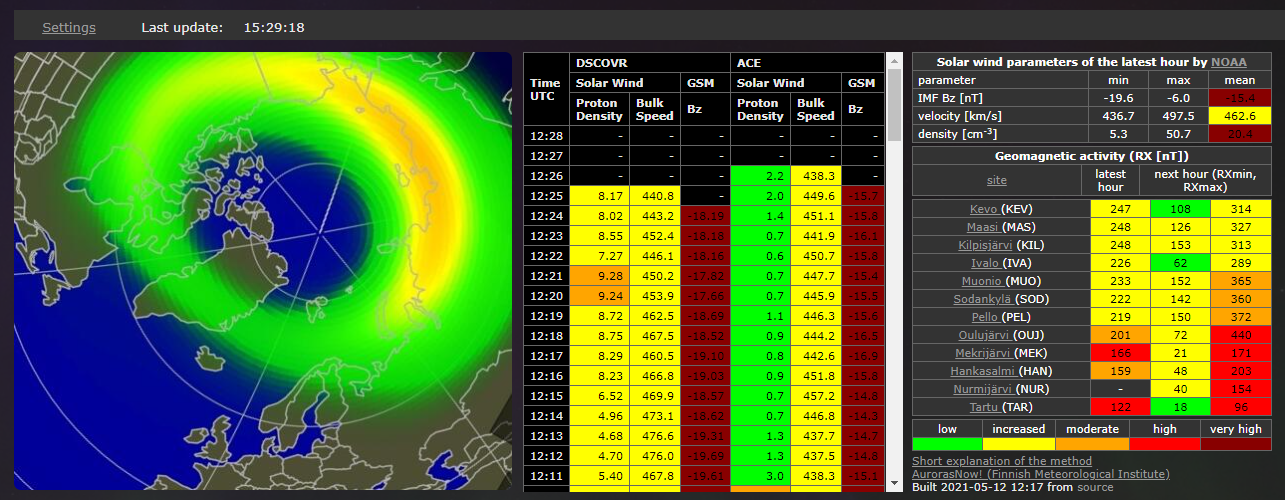Viewport: 1285px width, 500px height.
Task: Open the NOAA link in header
Action: tap(1229, 62)
